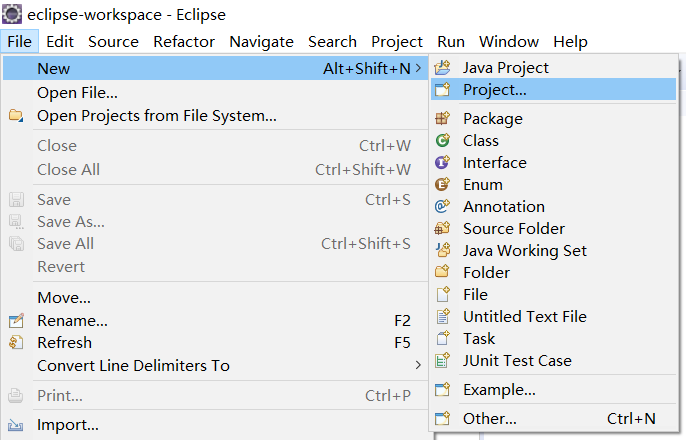The image size is (686, 440).
Task: Choose Annotation label in New submenu
Action: 504,206
